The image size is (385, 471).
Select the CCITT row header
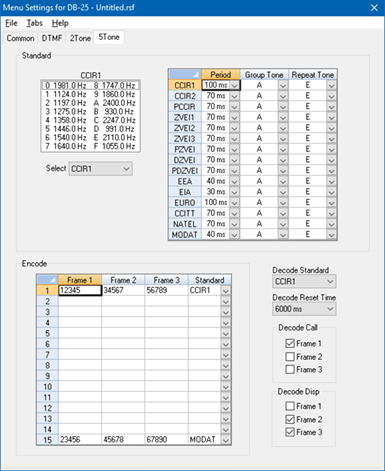click(185, 213)
